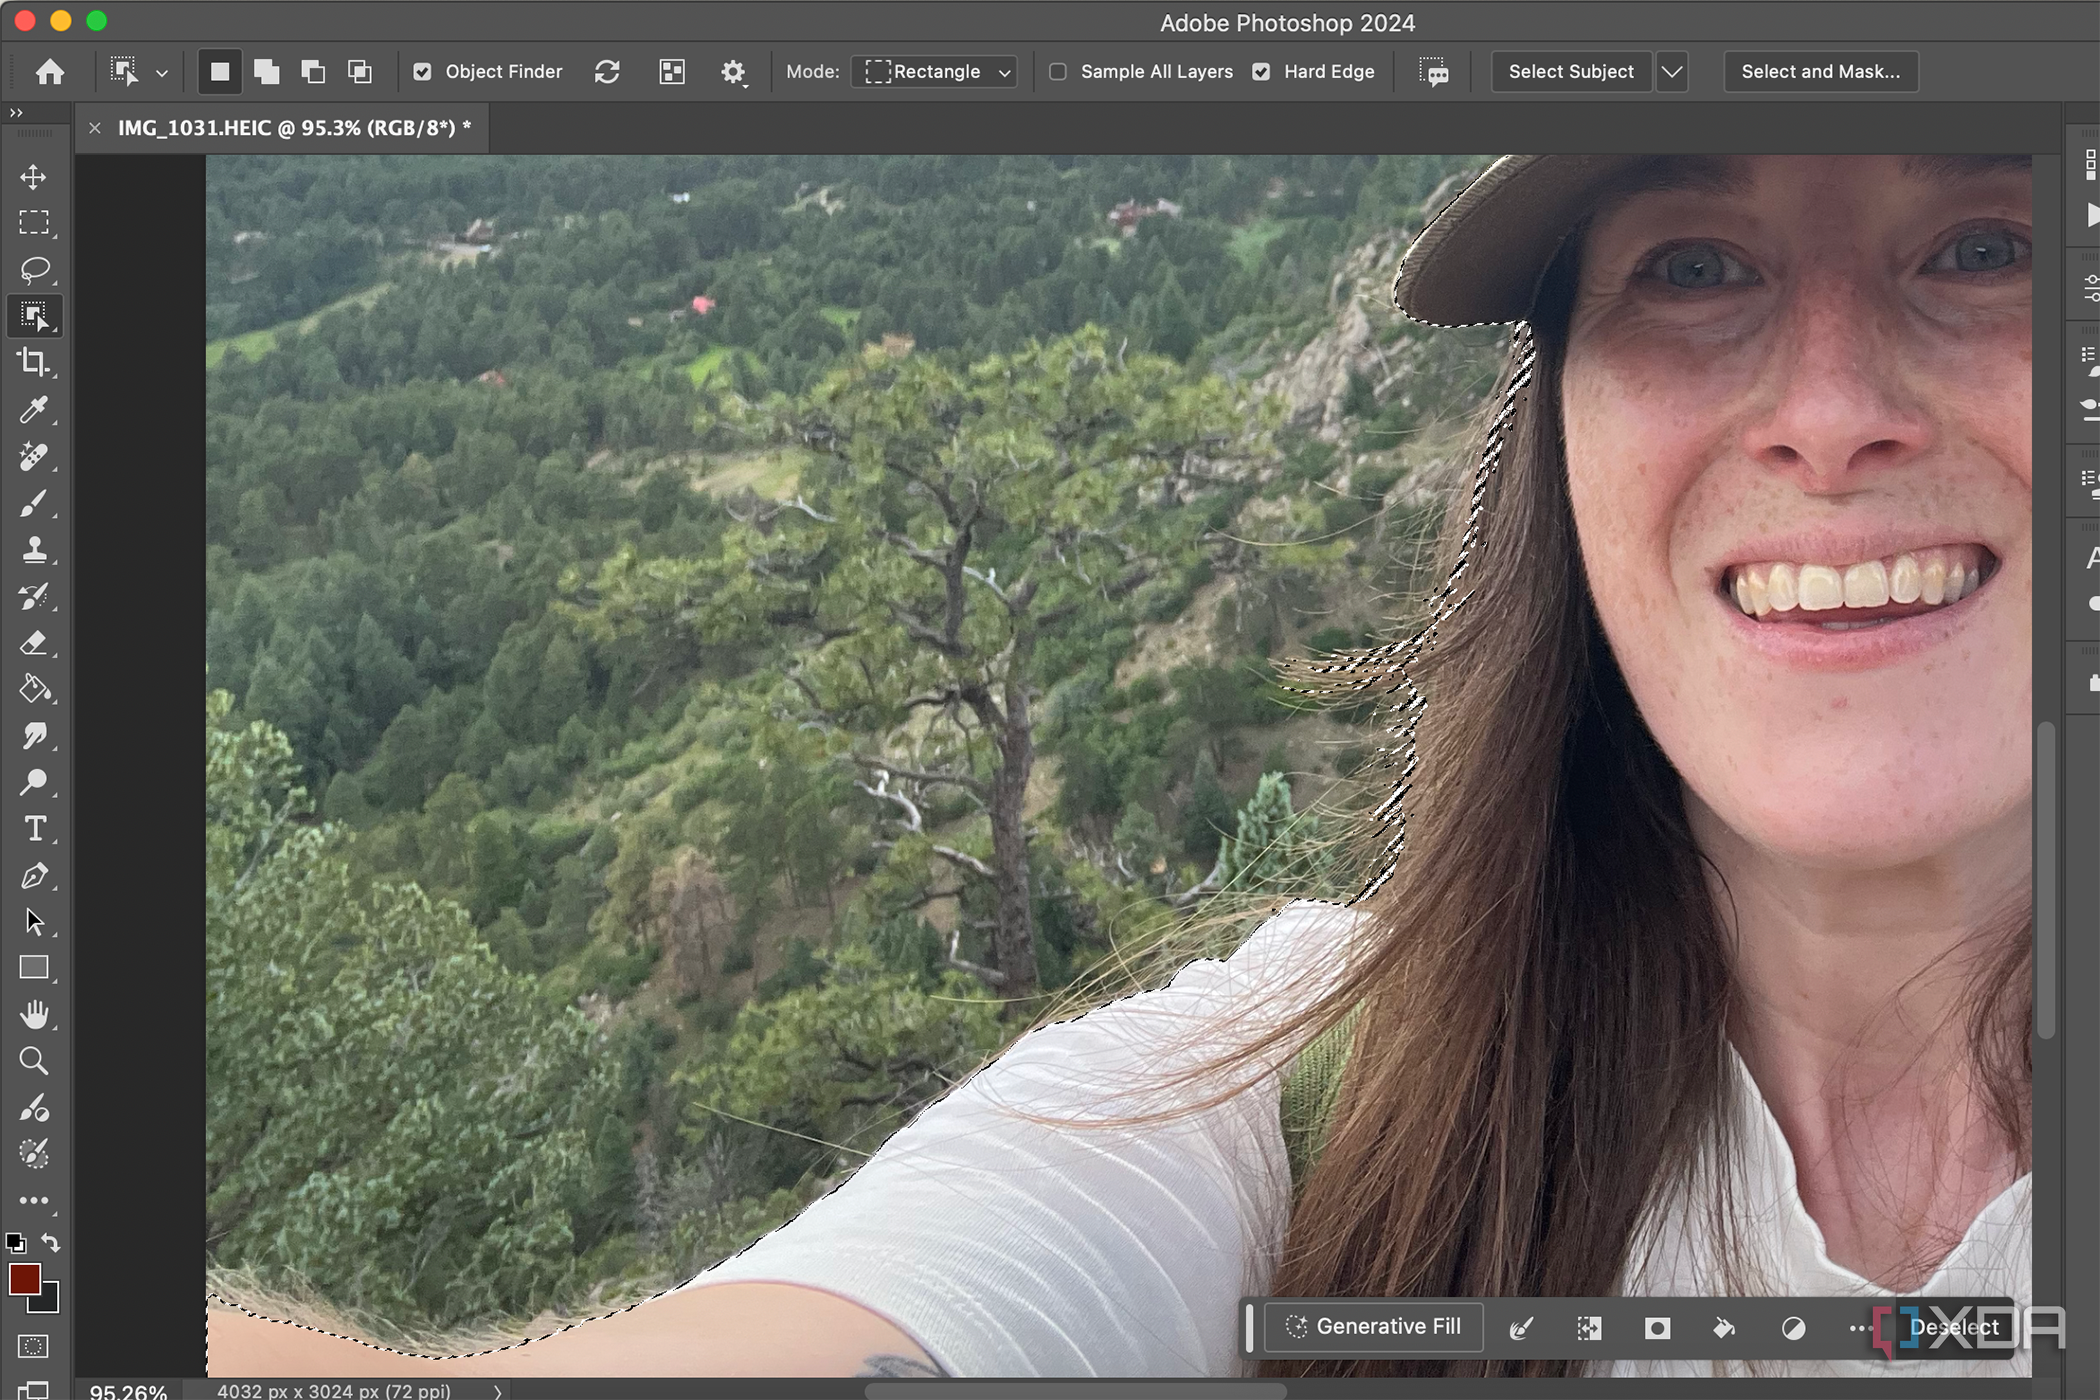Click the Select Subject button
Screen dimensions: 2100x1400
click(x=1571, y=72)
